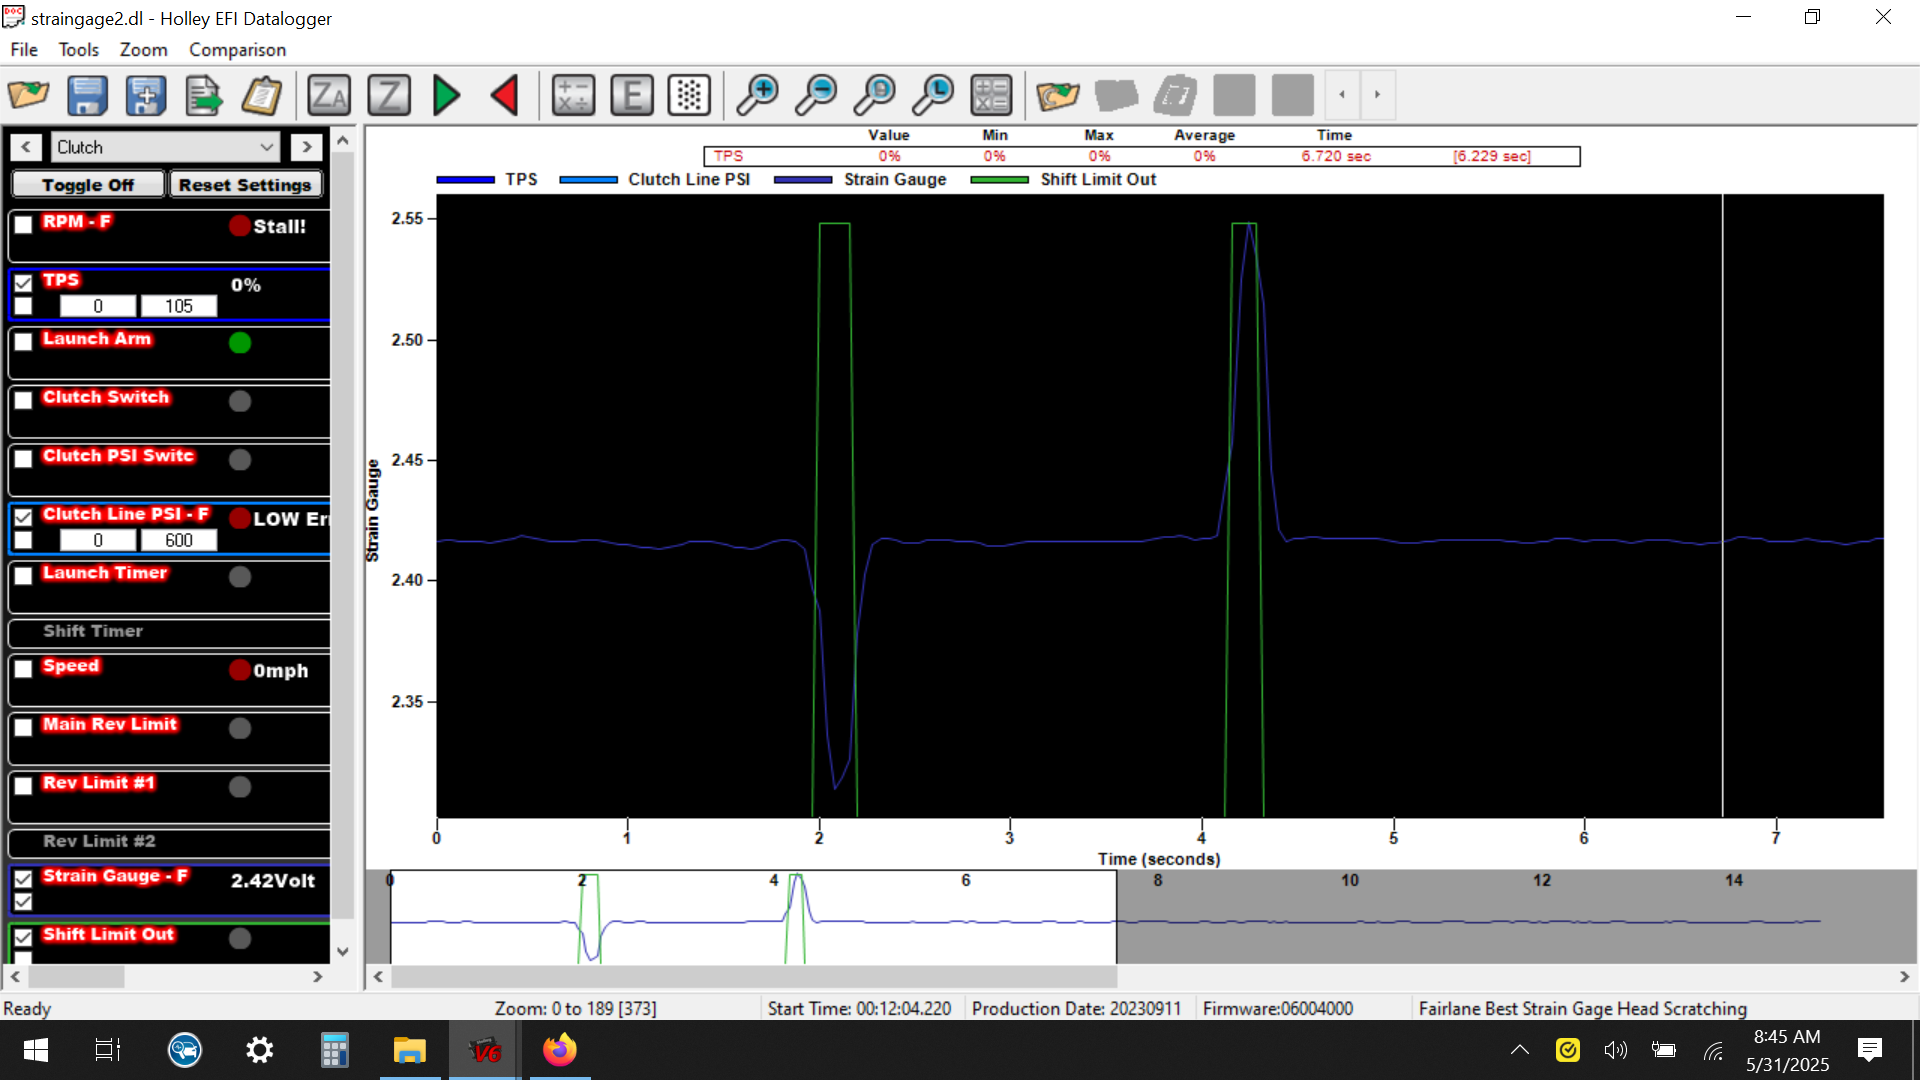The width and height of the screenshot is (1920, 1080).
Task: Open the Tools menu
Action: click(x=78, y=50)
